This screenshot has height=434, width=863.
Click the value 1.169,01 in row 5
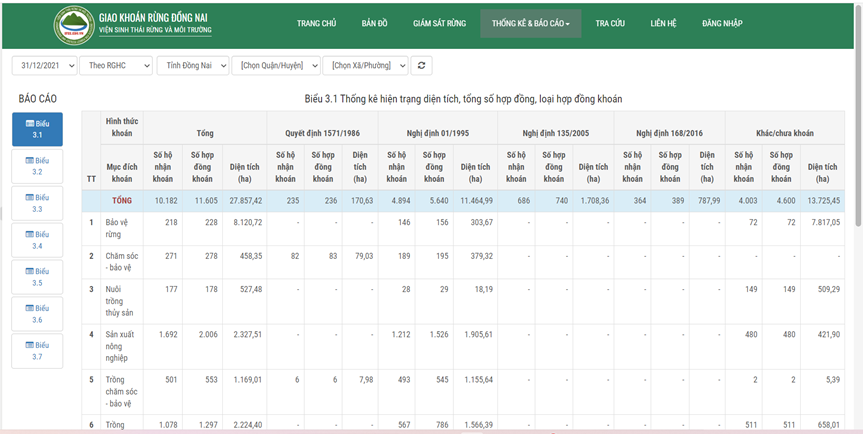click(248, 380)
